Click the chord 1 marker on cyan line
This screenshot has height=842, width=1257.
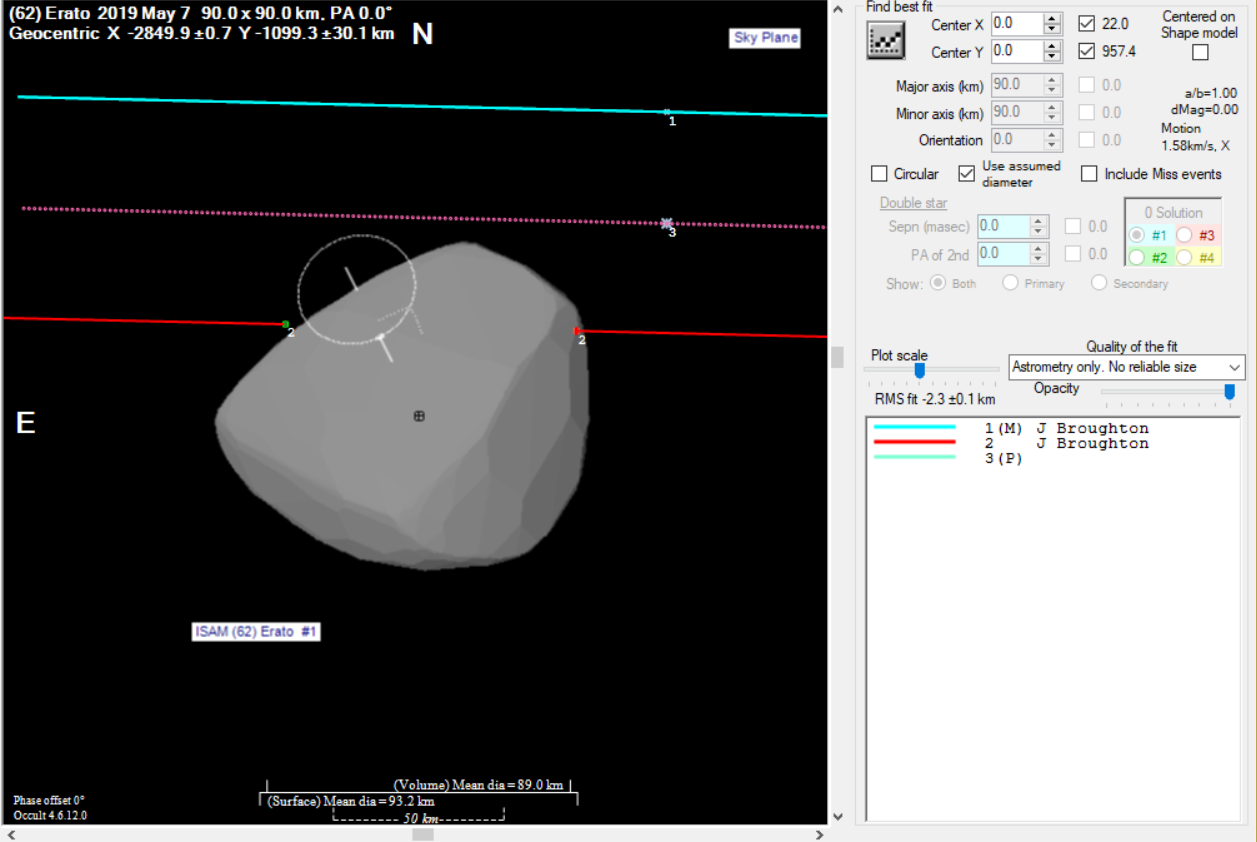[x=667, y=112]
